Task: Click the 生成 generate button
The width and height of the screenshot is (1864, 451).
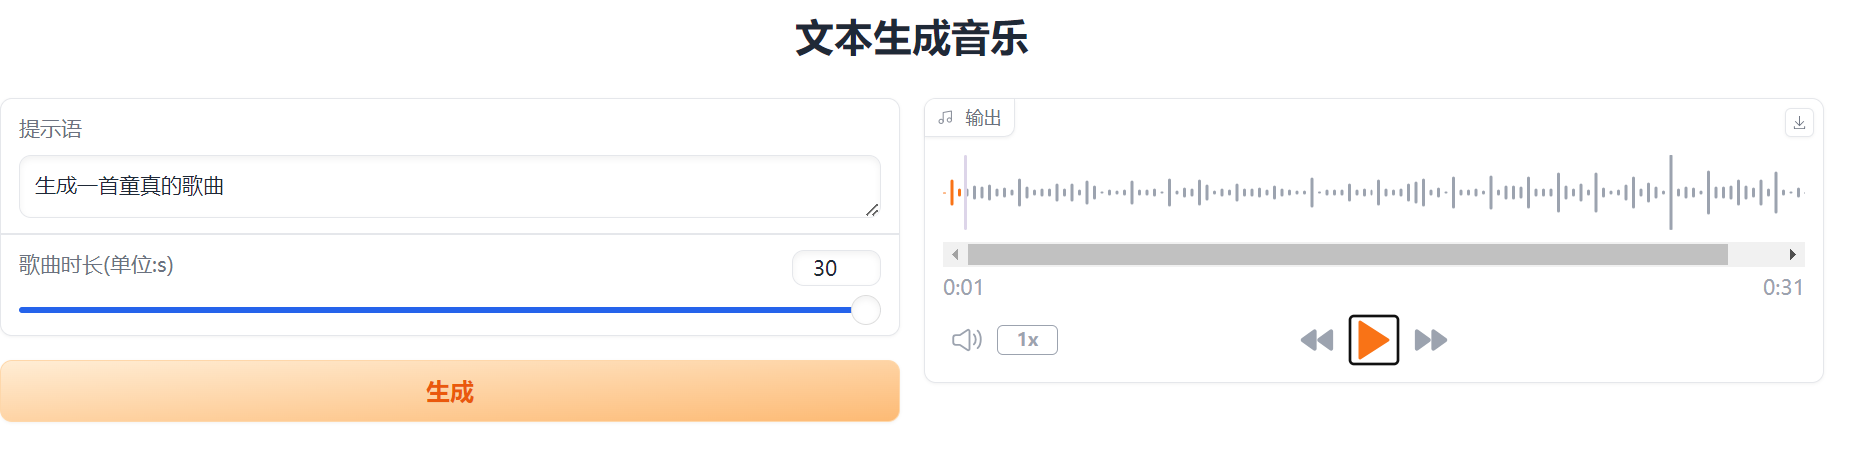Action: click(x=450, y=391)
